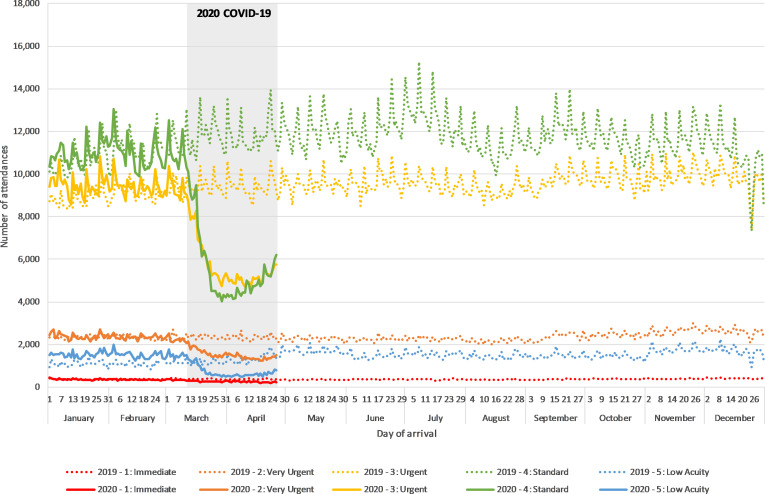765x494 pixels.
Task: Click the 'December' month label
Action: pyautogui.click(x=734, y=418)
